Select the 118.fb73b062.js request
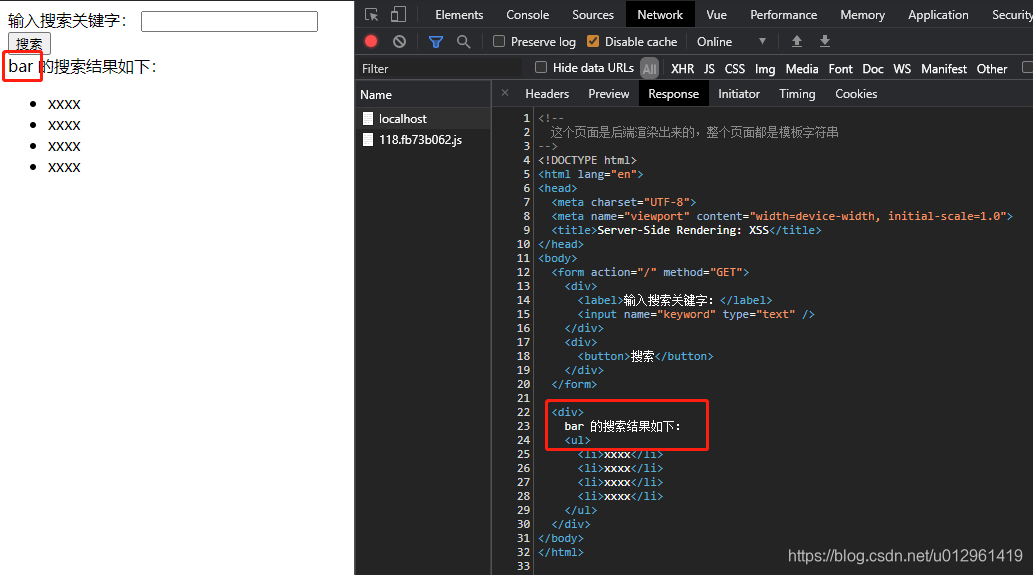1033x575 pixels. pyautogui.click(x=423, y=140)
